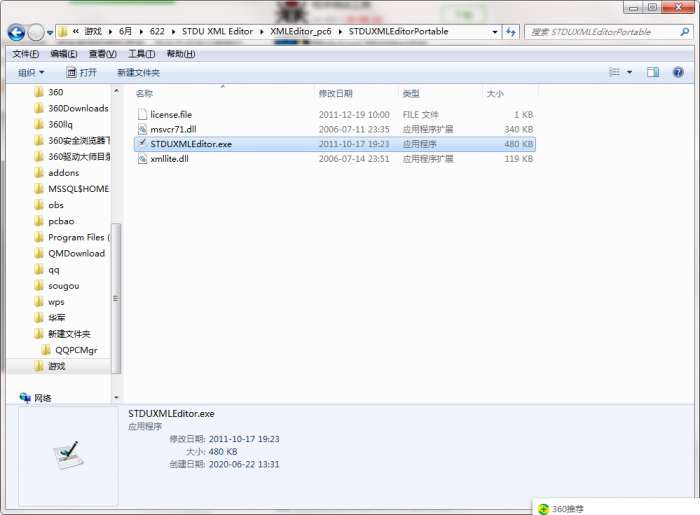The height and width of the screenshot is (515, 700).
Task: Click the 新建文件夹 folder icon in sidebar
Action: coord(39,333)
